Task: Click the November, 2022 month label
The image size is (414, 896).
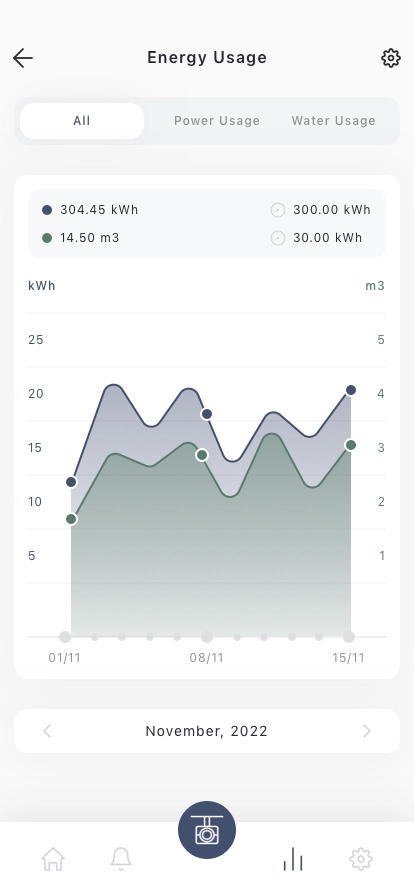Action: (206, 731)
